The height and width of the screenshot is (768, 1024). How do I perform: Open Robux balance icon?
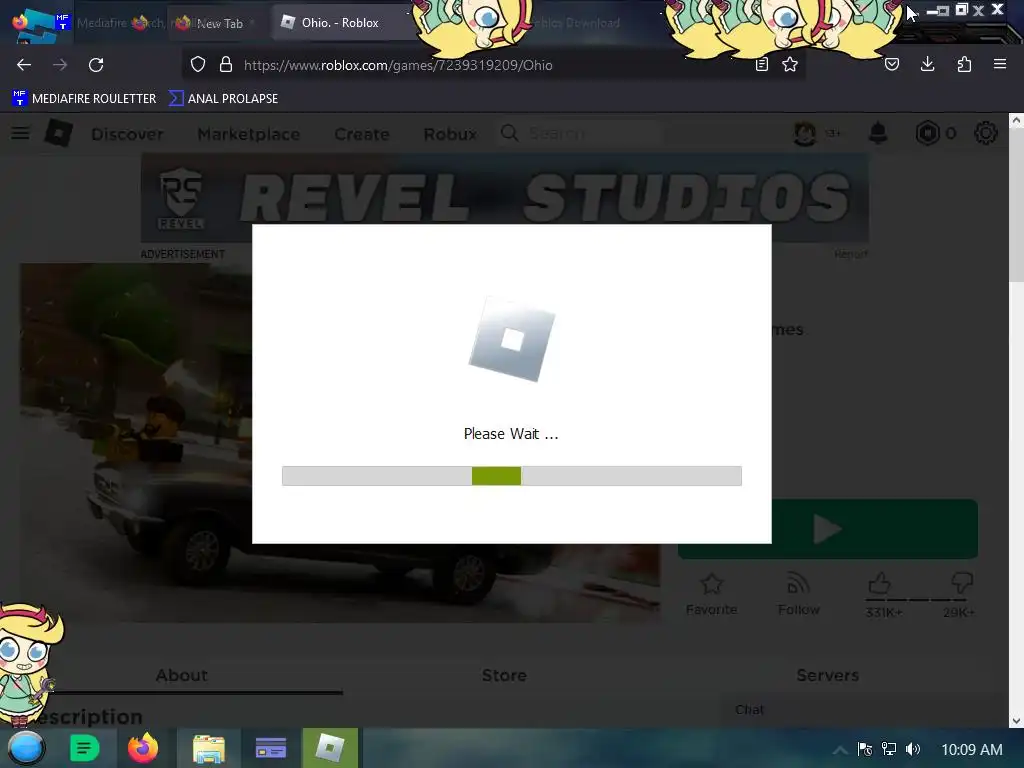[x=927, y=133]
